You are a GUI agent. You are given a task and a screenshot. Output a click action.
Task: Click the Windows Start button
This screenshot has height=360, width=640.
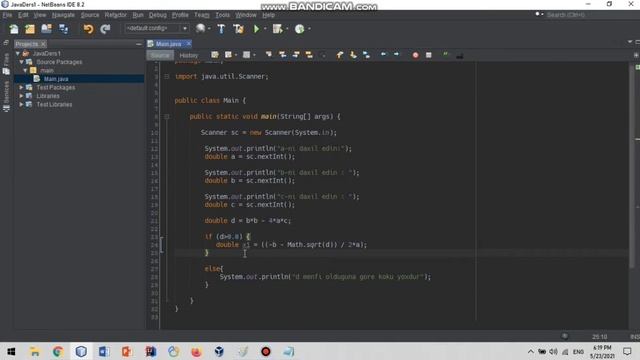pos(11,351)
